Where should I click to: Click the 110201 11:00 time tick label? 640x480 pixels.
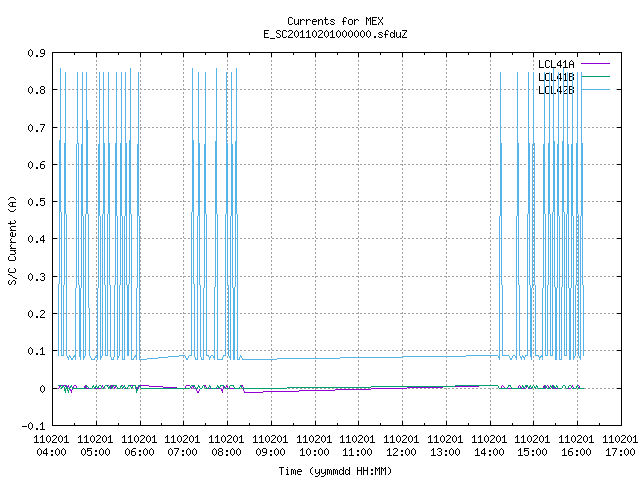point(358,446)
